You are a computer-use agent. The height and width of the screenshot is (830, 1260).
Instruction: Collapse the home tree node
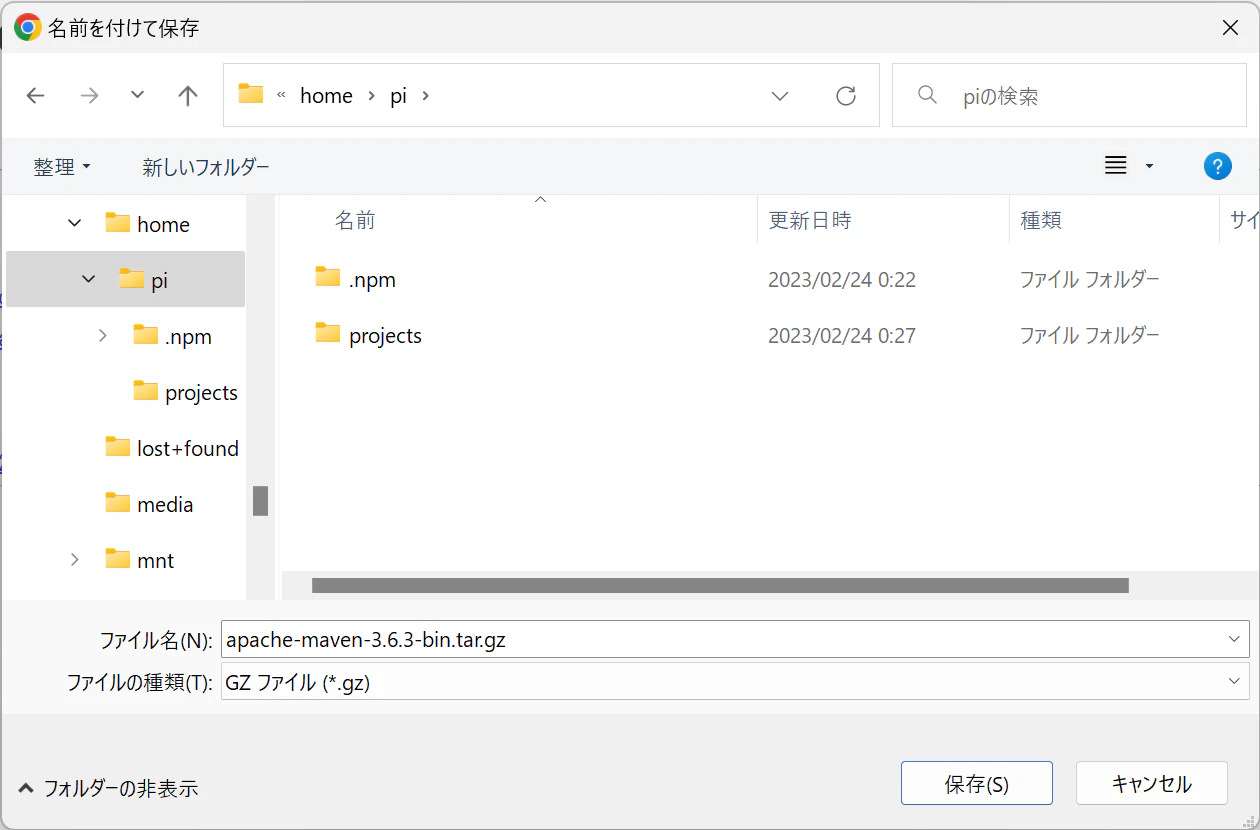[75, 223]
